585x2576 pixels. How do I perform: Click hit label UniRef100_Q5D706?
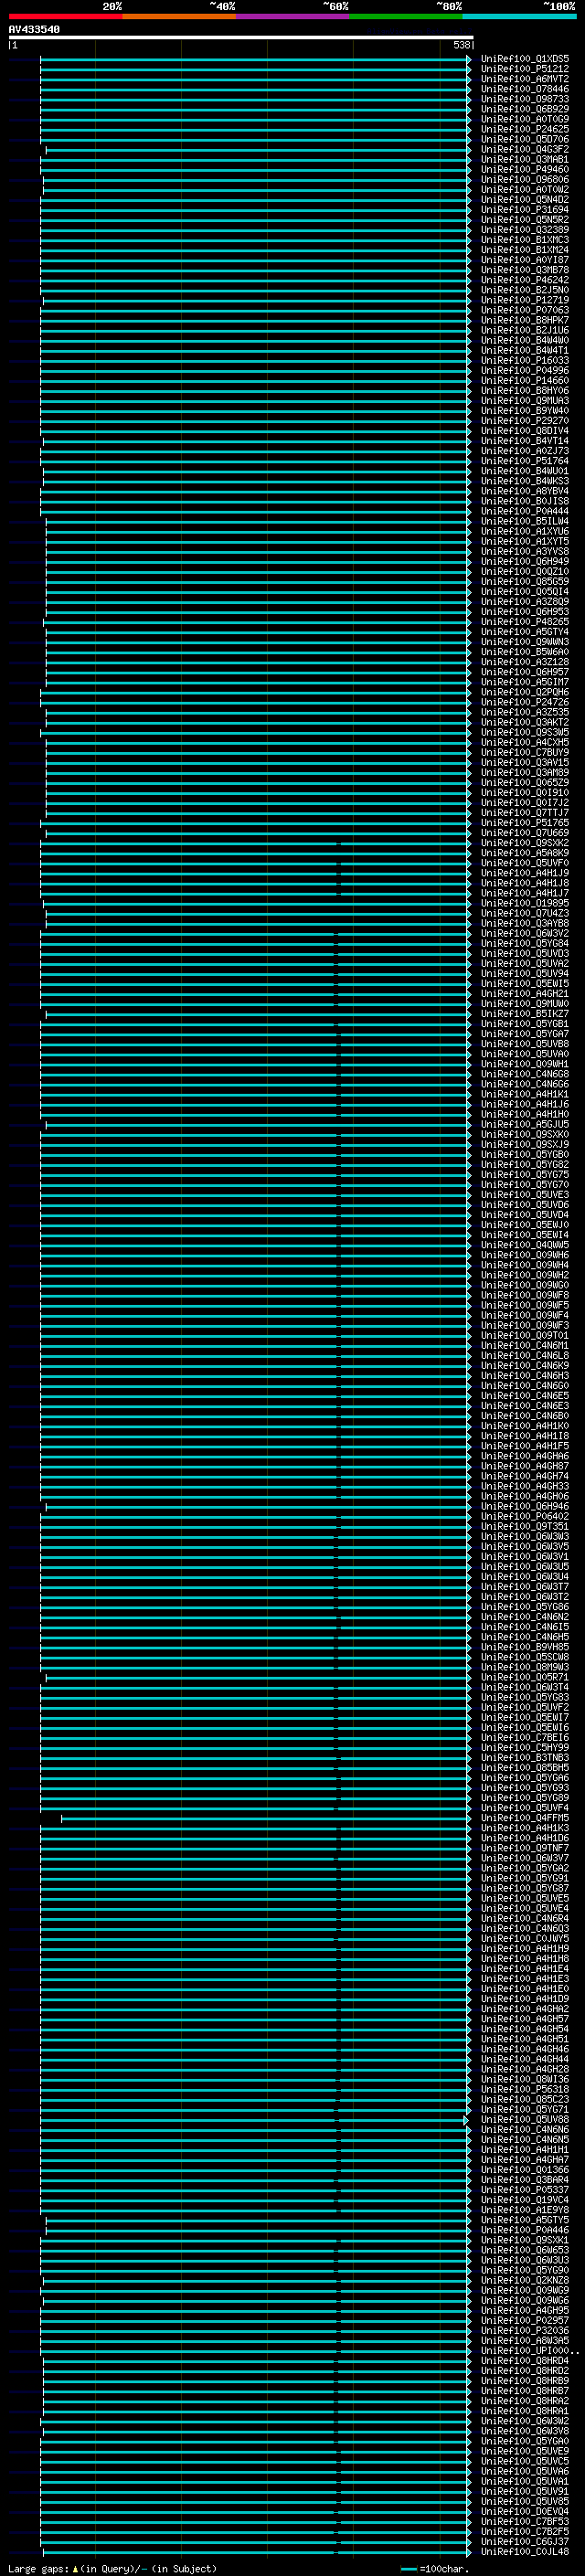525,139
